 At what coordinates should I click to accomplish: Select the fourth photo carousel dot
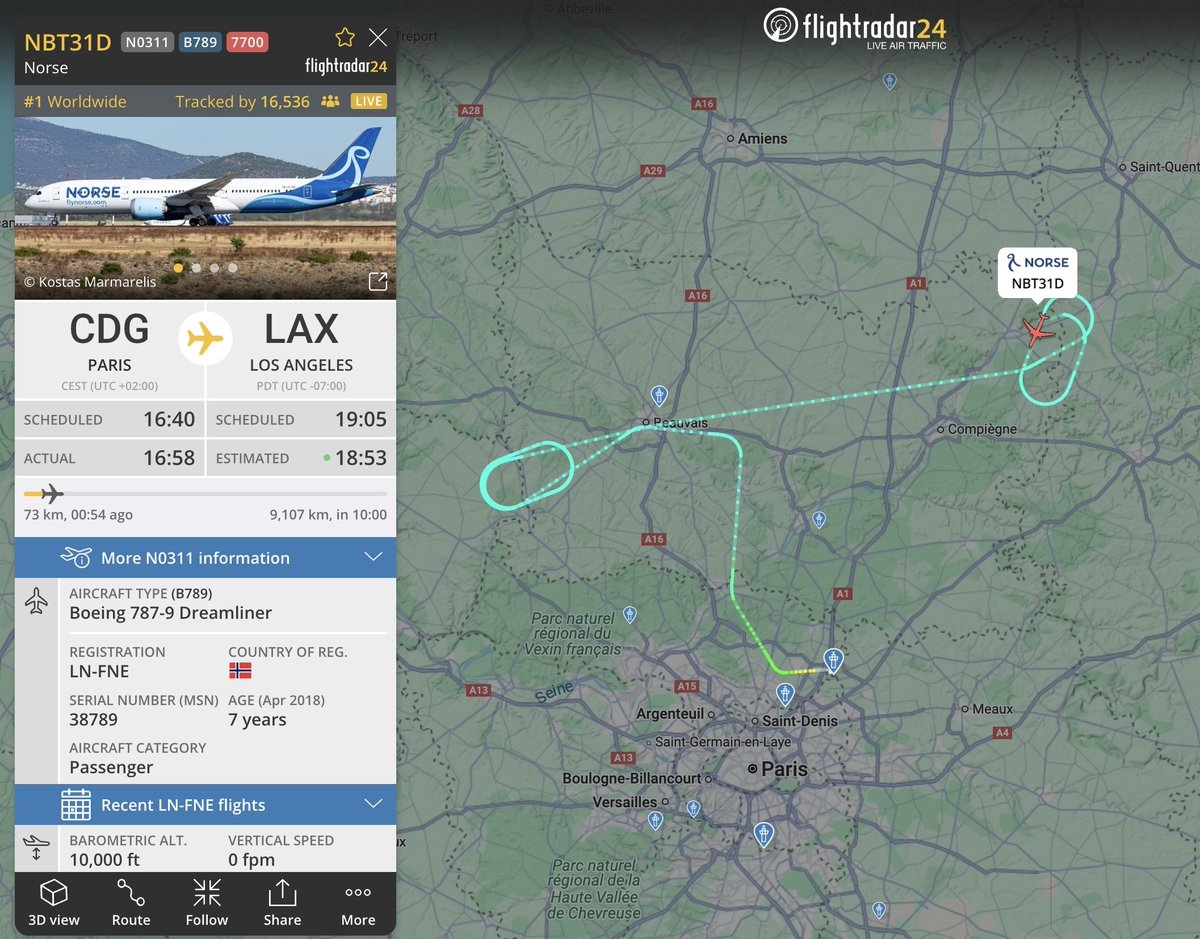[x=233, y=268]
